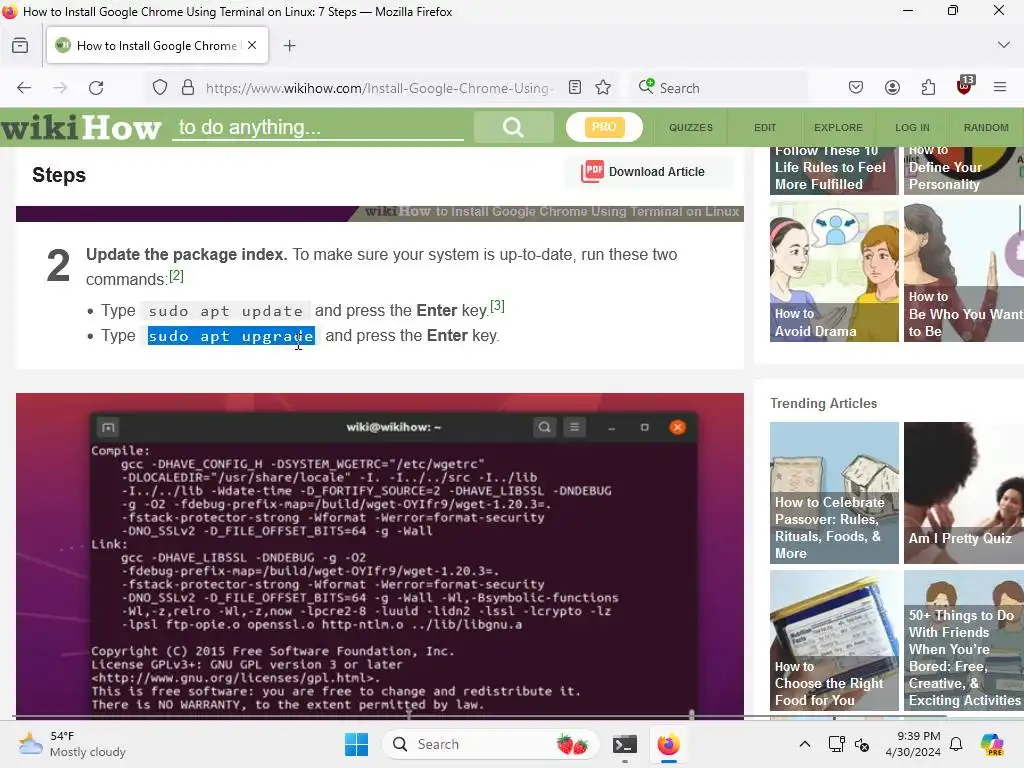1024x768 pixels.
Task: Open 'Am I Pretty Quiz'
Action: tap(964, 492)
